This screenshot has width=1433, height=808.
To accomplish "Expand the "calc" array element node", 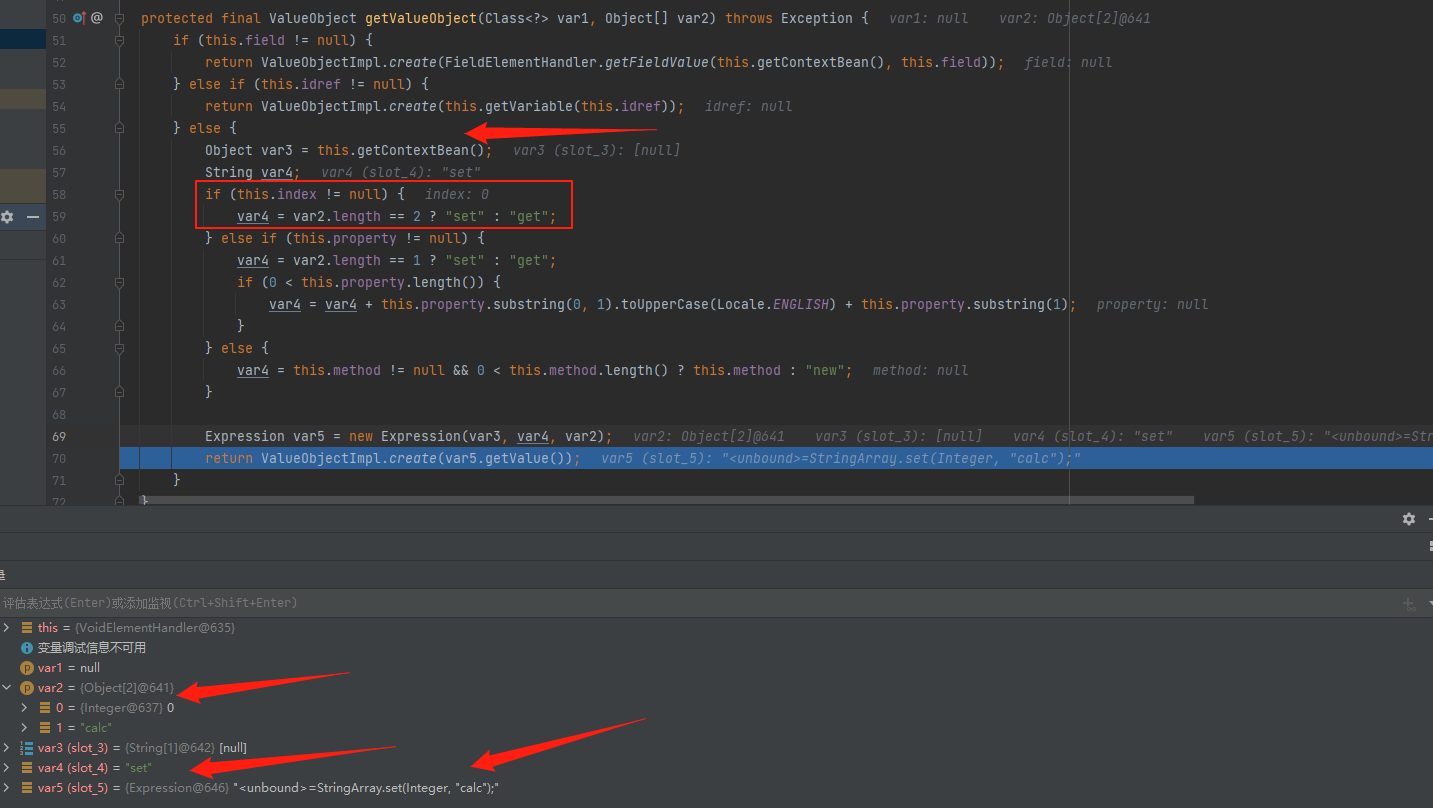I will (x=25, y=728).
